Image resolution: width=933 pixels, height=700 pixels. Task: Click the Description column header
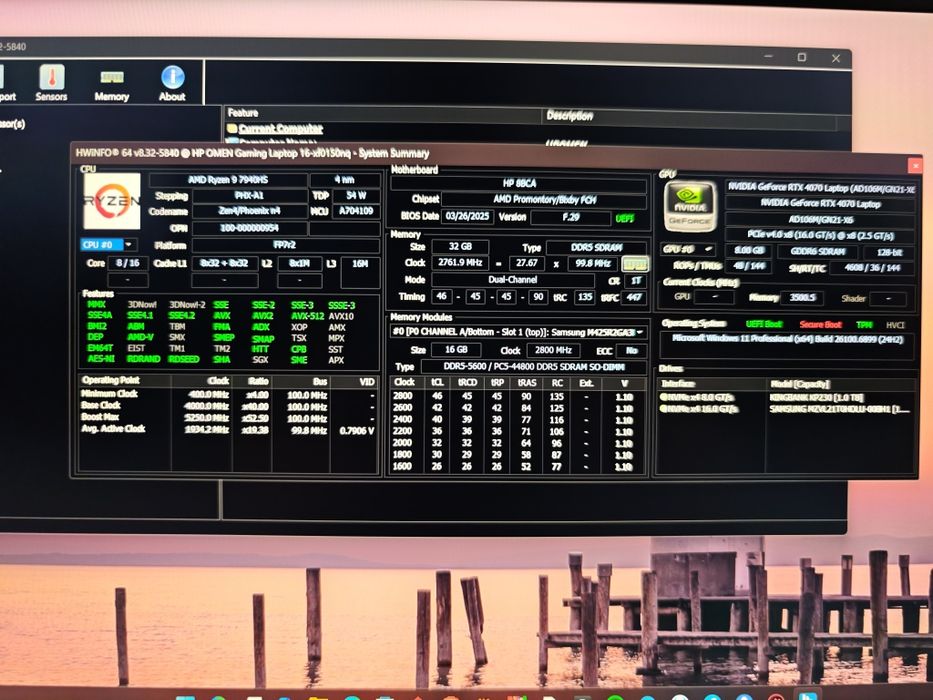[569, 115]
